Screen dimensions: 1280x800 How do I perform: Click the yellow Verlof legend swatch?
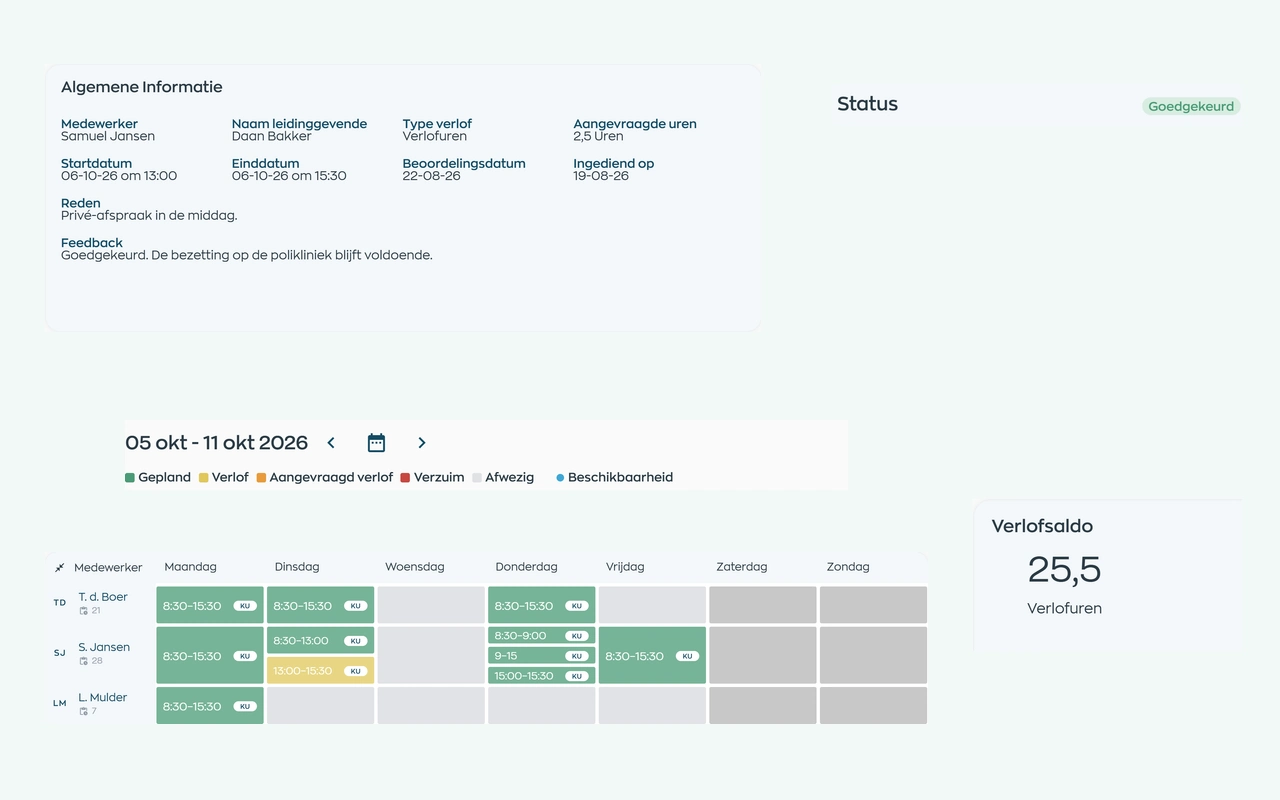pos(204,478)
